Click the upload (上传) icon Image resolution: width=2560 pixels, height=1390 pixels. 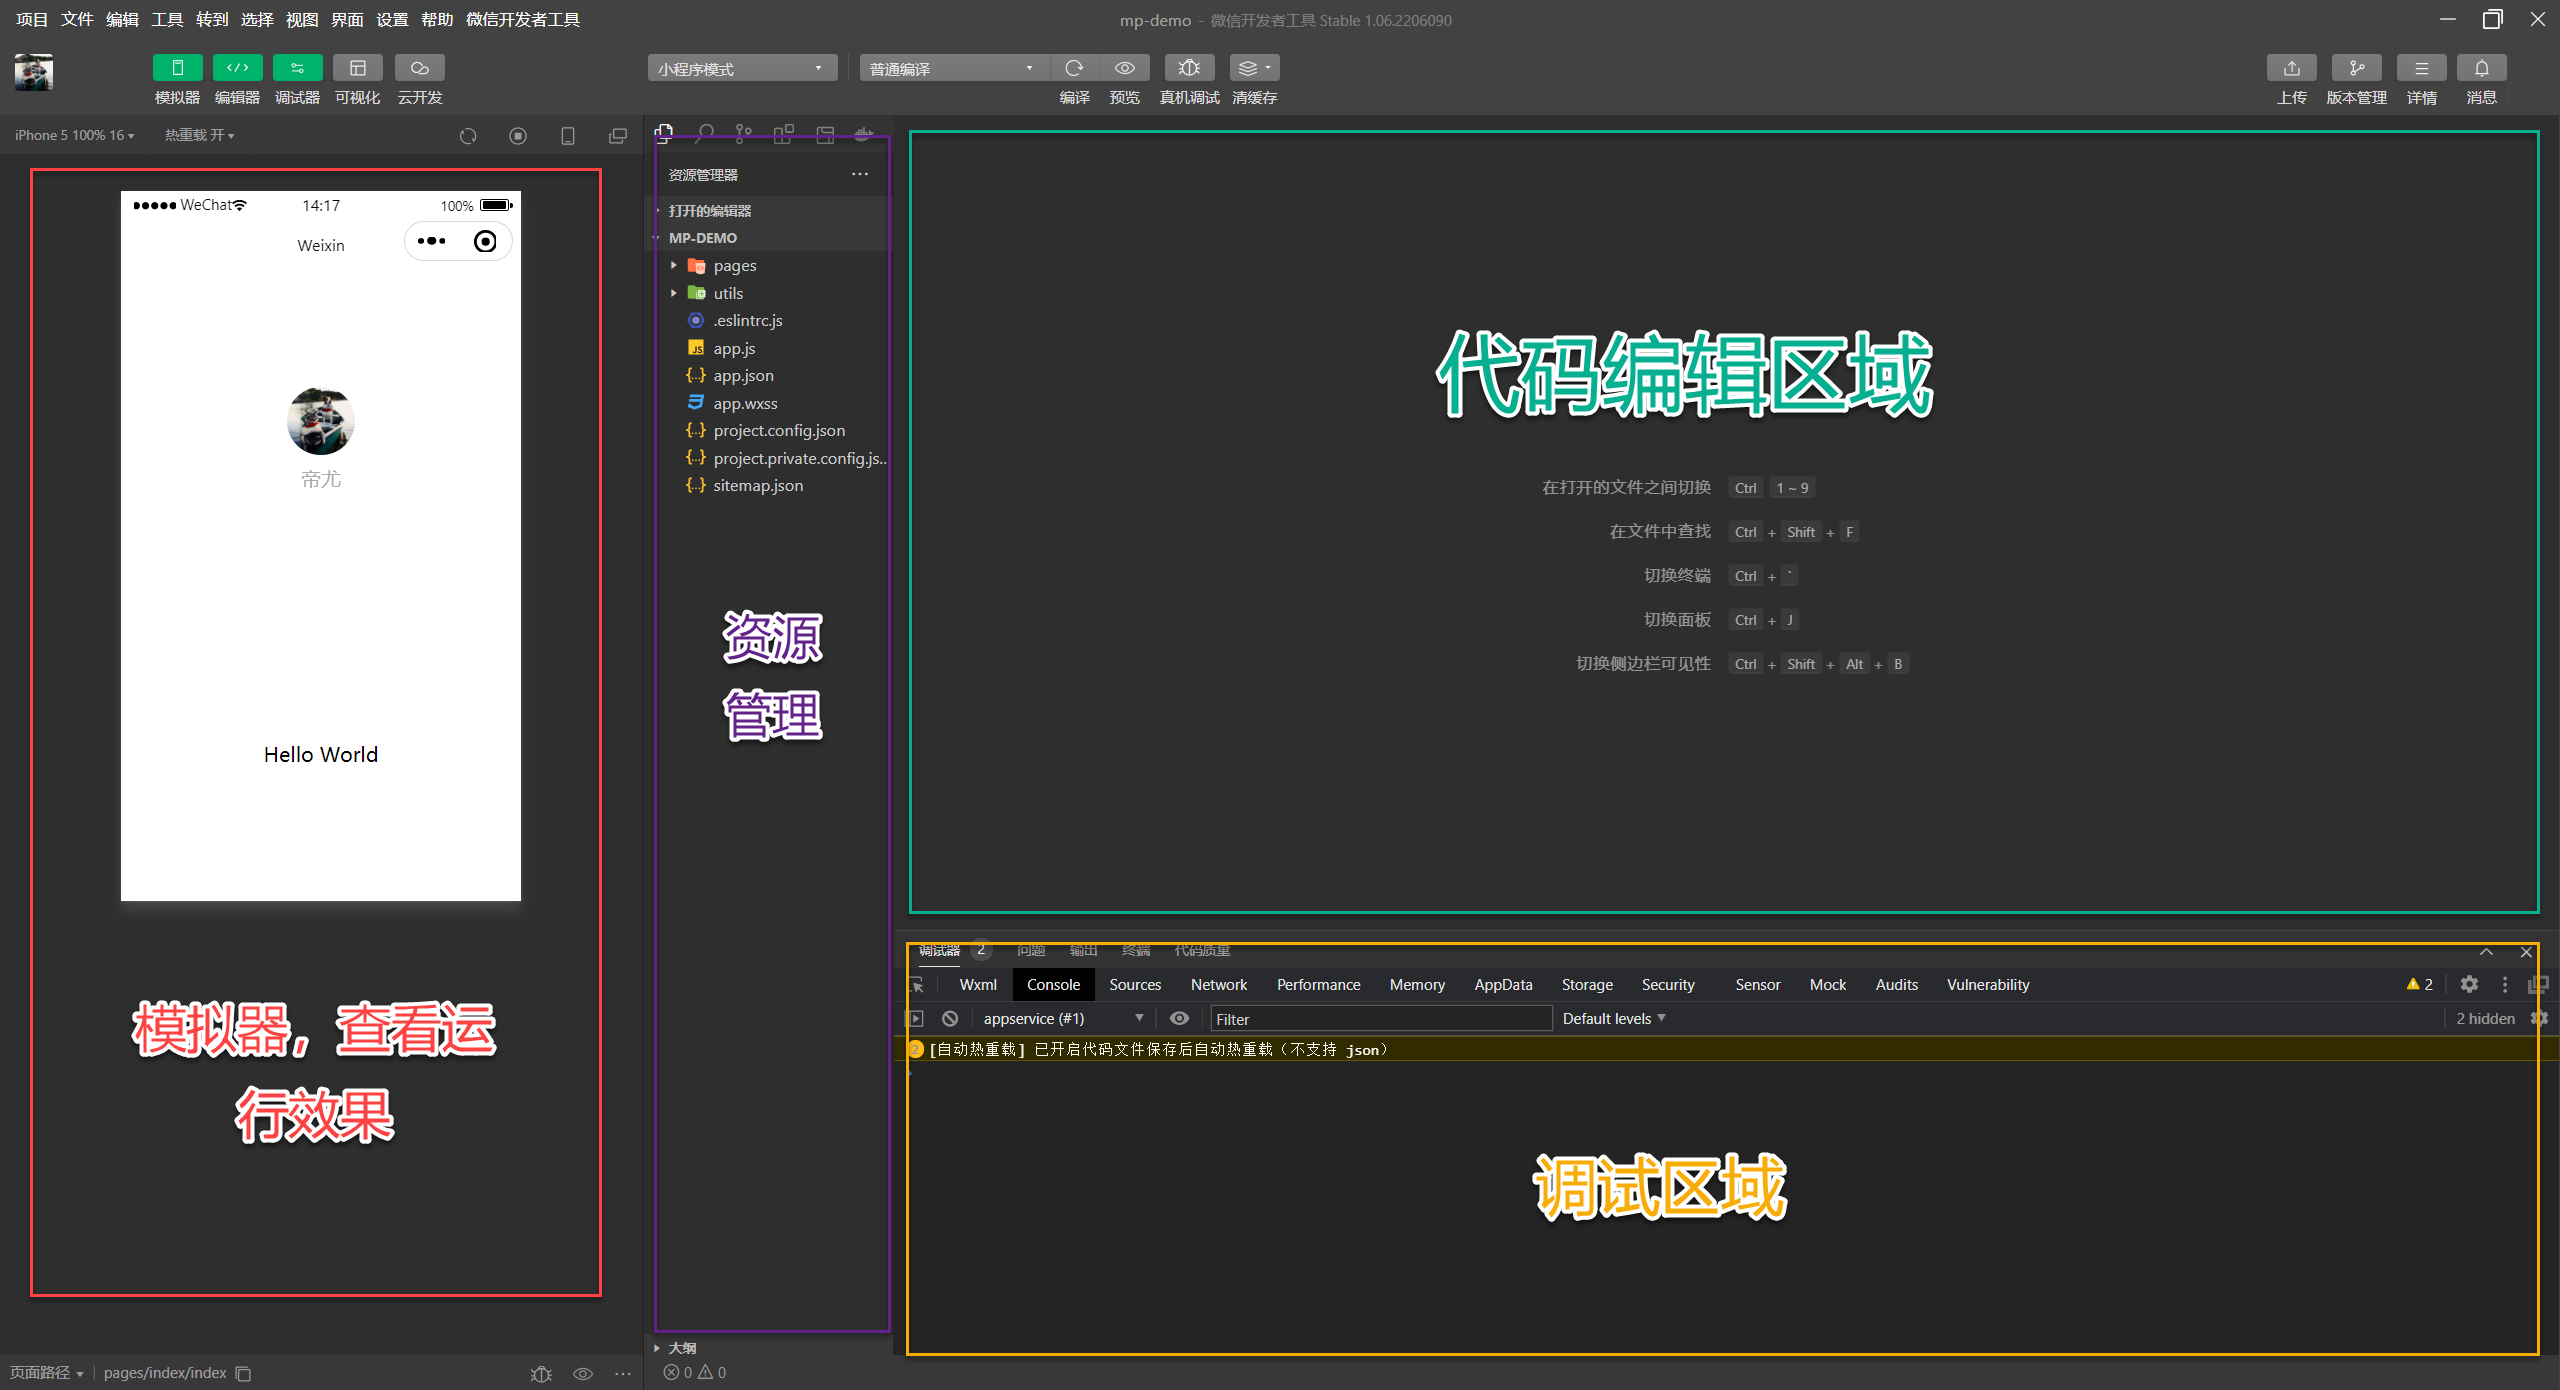(x=2291, y=68)
